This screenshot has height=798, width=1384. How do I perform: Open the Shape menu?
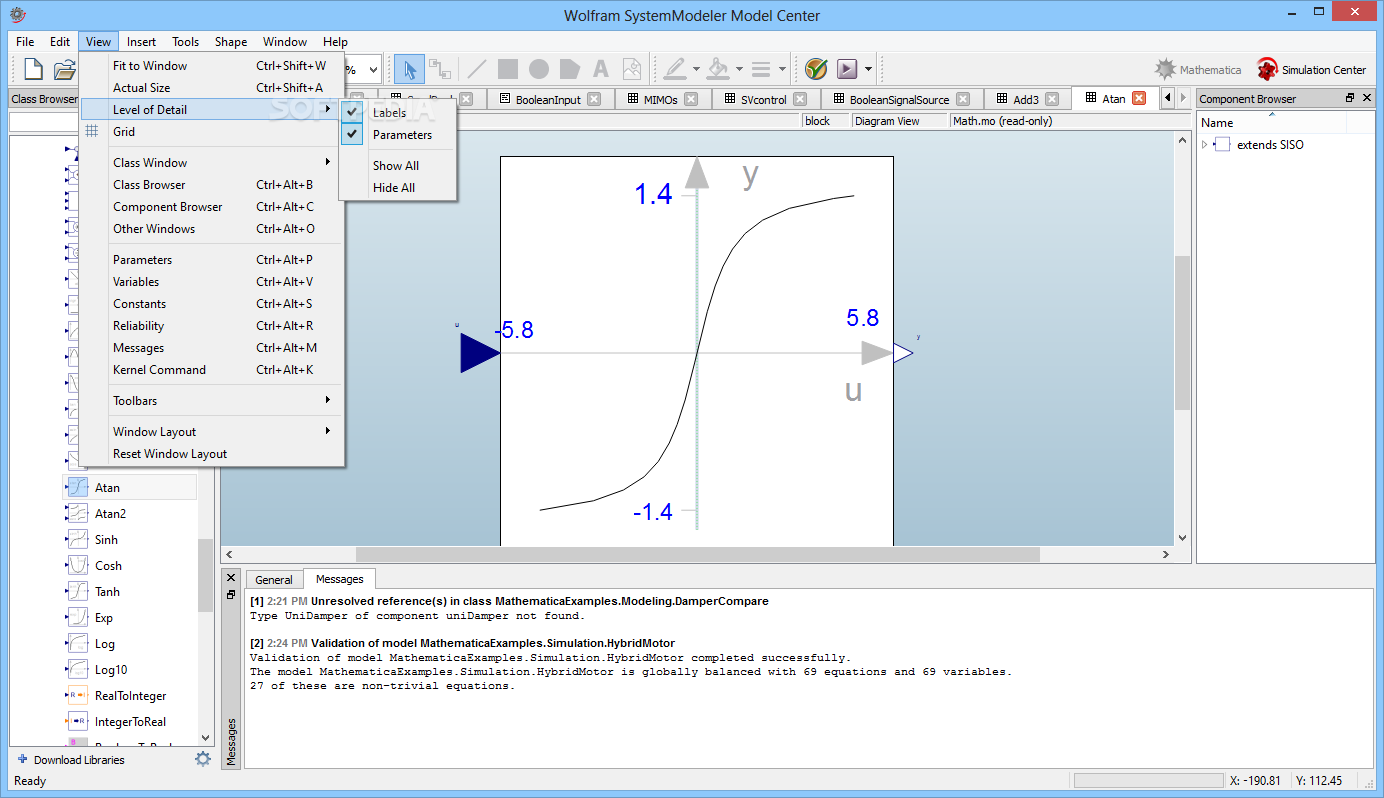click(x=231, y=41)
